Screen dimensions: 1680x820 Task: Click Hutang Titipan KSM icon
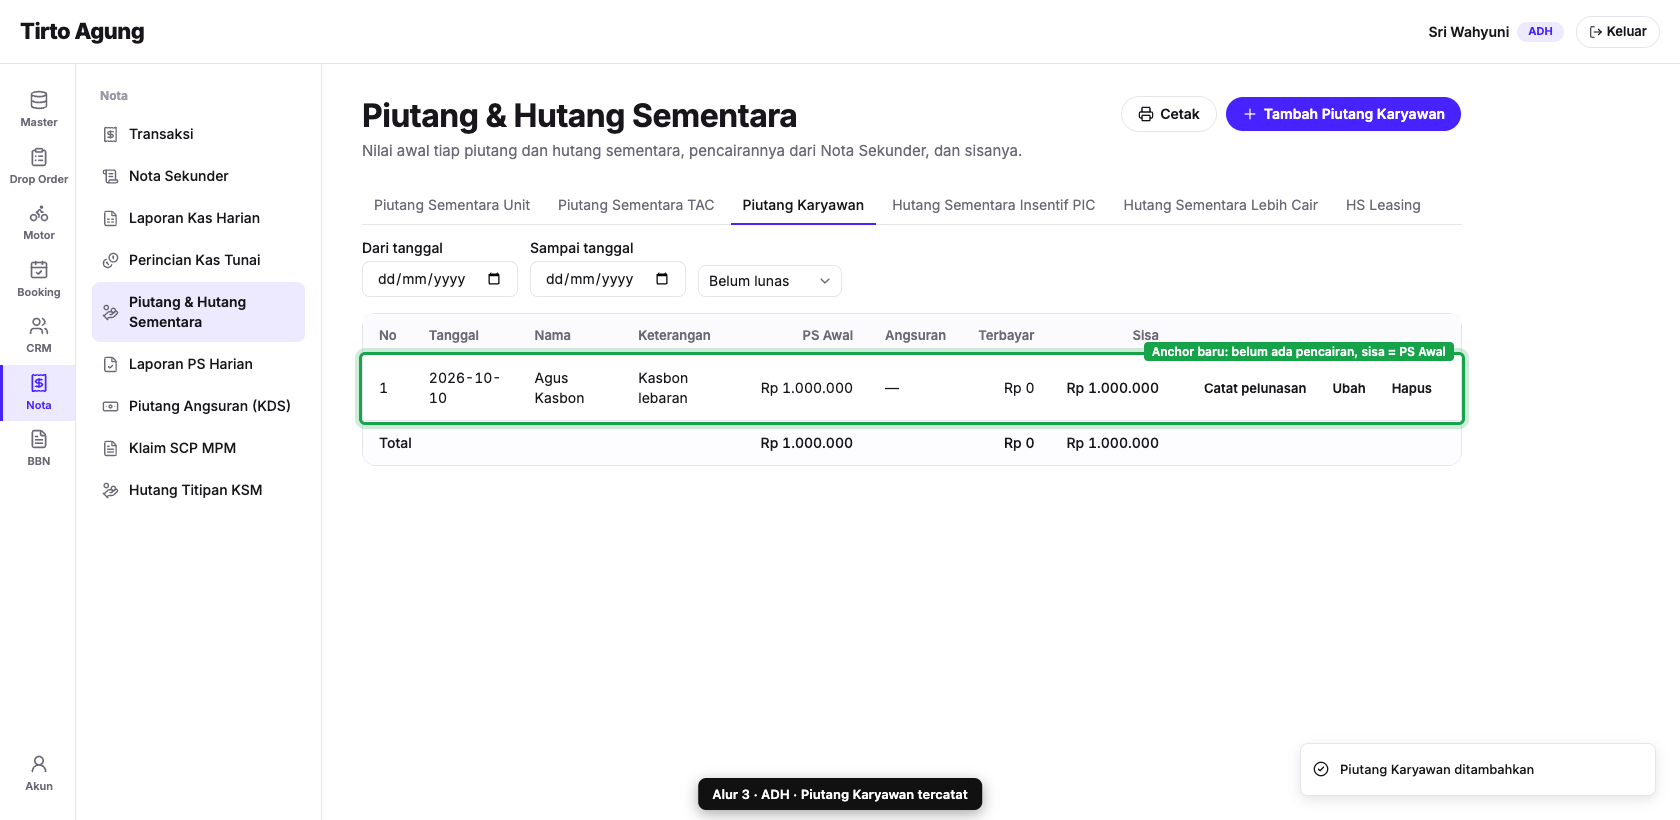(x=111, y=490)
